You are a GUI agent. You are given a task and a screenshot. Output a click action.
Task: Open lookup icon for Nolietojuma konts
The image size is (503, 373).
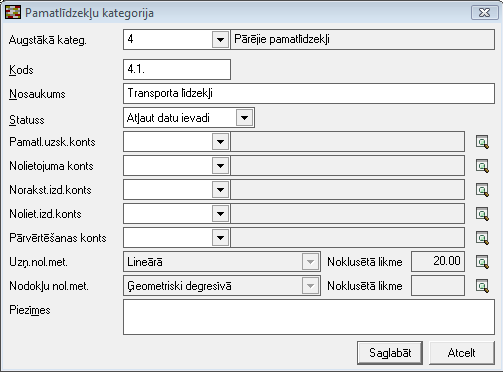(482, 166)
